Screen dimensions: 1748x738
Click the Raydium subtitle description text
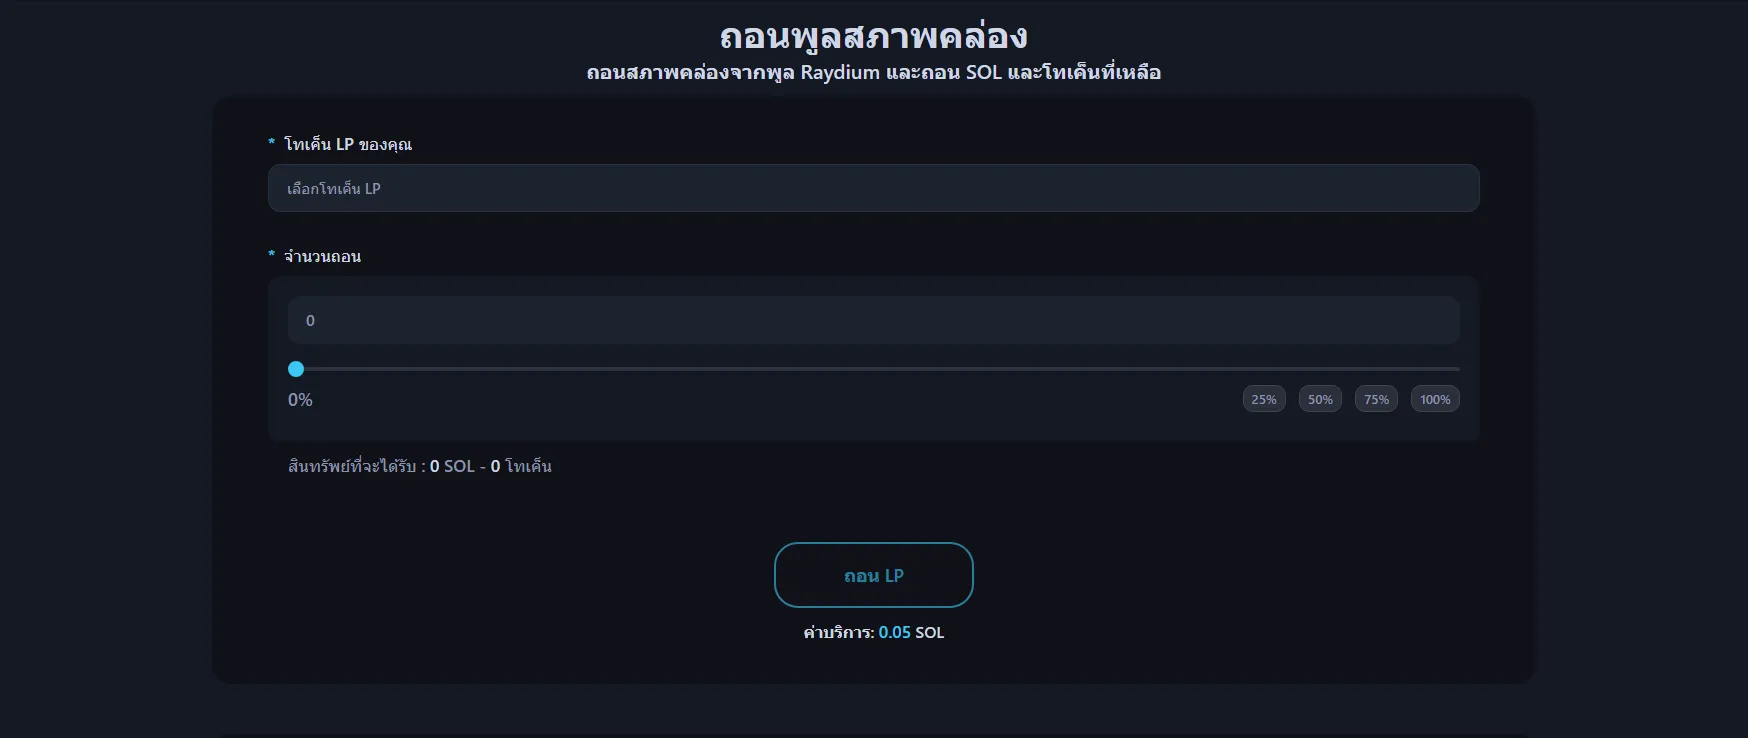click(x=873, y=72)
